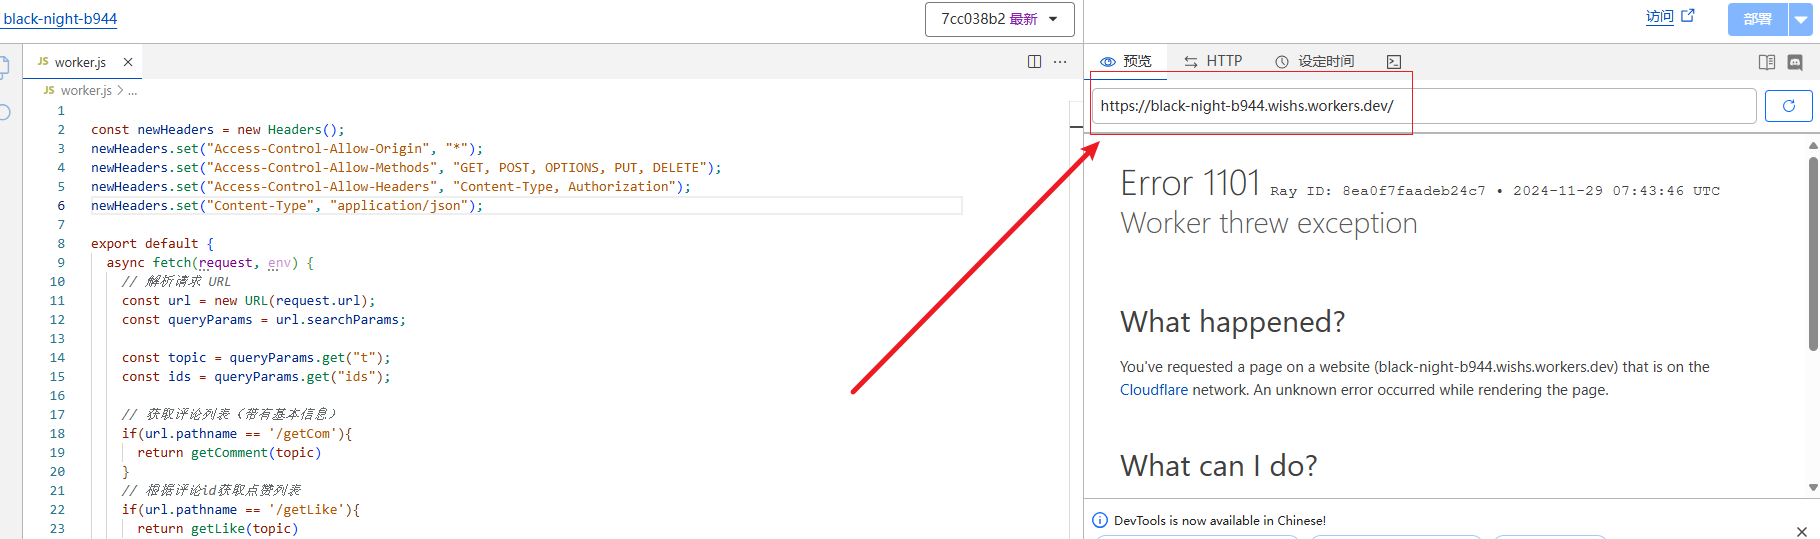Click the 访问 visit link
The height and width of the screenshot is (539, 1820).
pos(1660,17)
